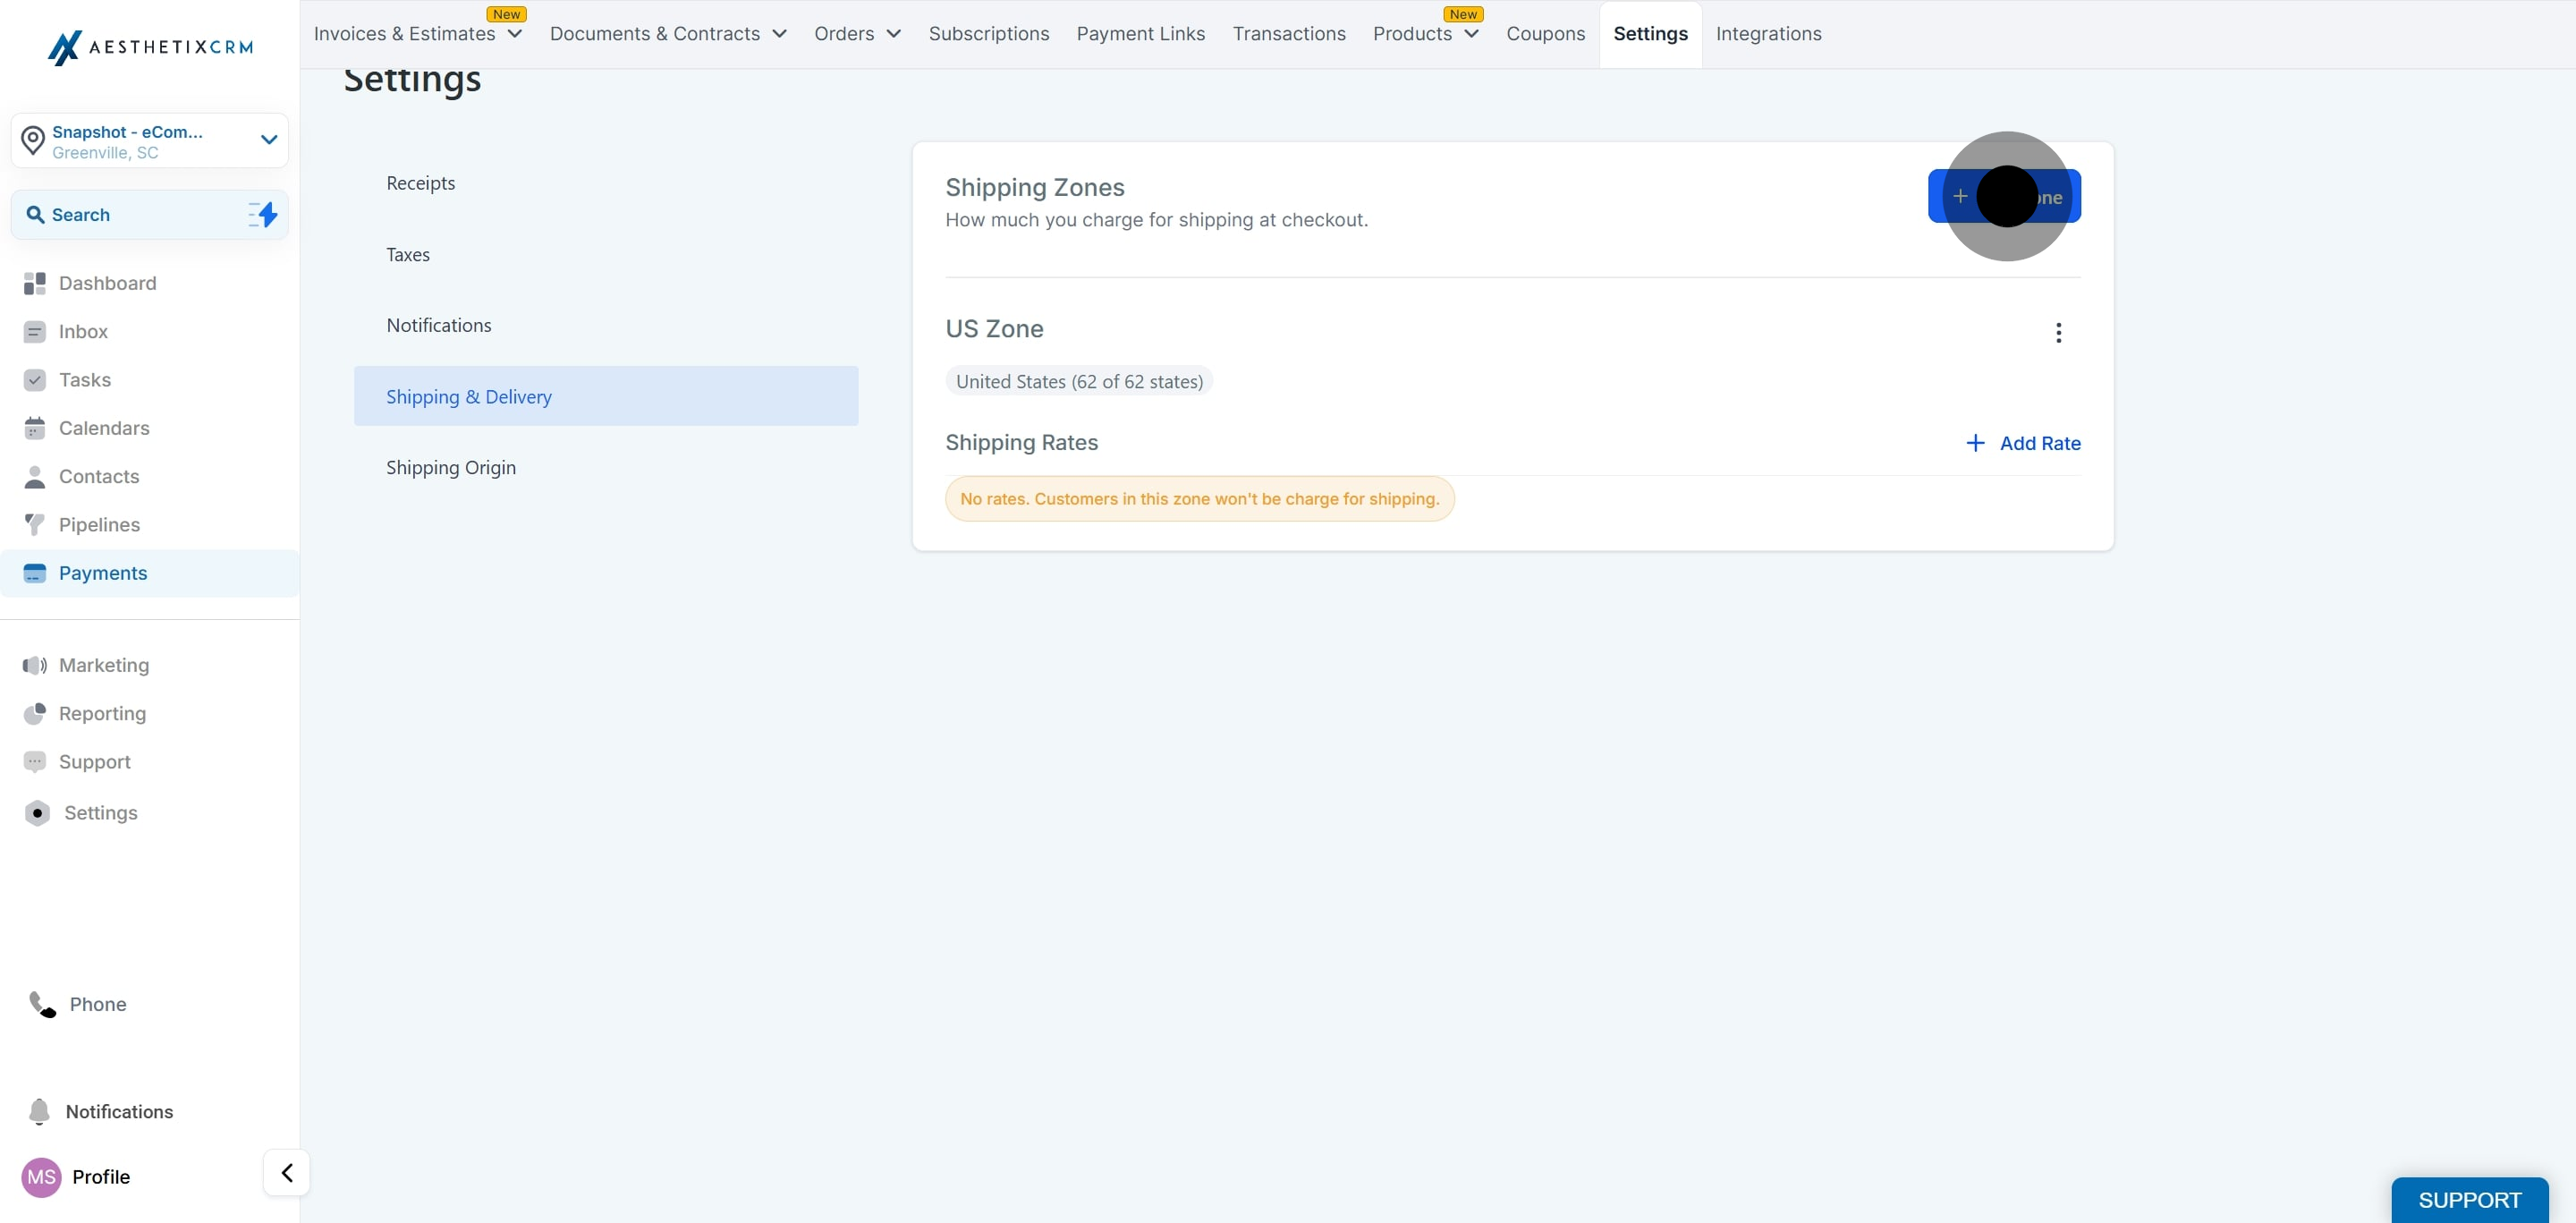
Task: Switch to the Subscriptions tab
Action: (988, 34)
